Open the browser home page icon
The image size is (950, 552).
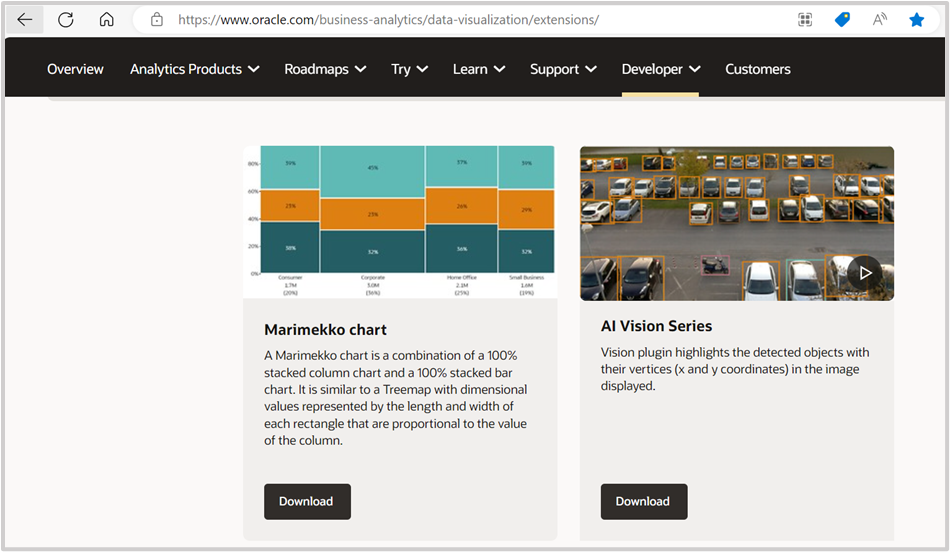(x=107, y=20)
